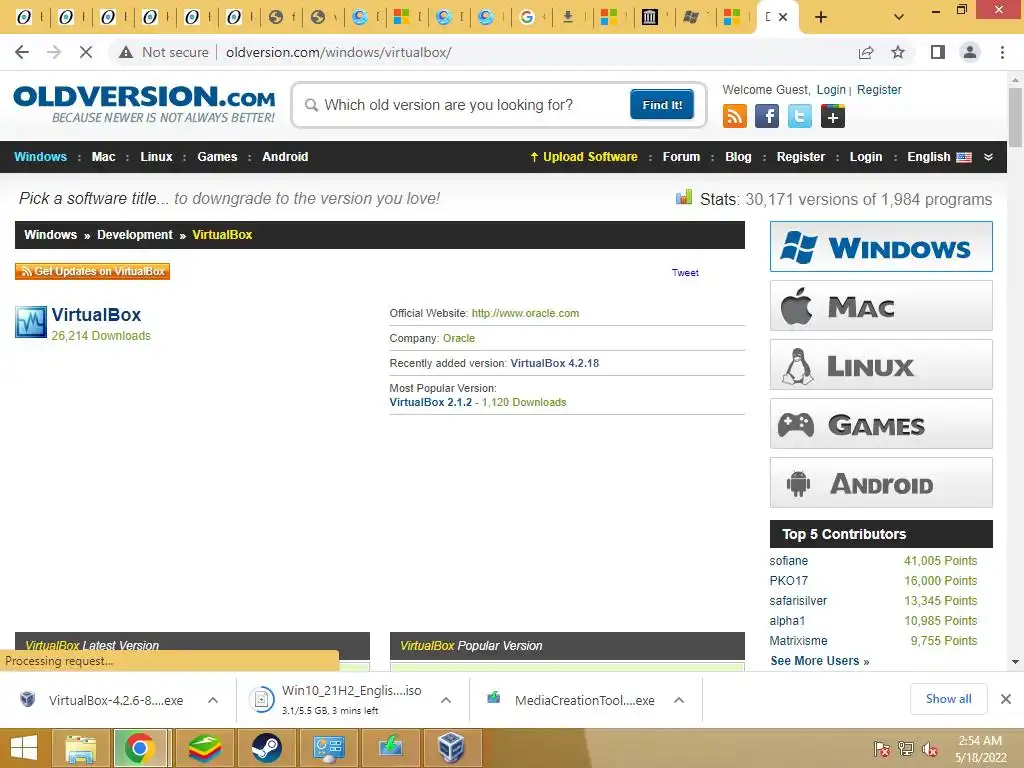Open the Mac platform banner
The height and width of the screenshot is (768, 1024).
881,306
